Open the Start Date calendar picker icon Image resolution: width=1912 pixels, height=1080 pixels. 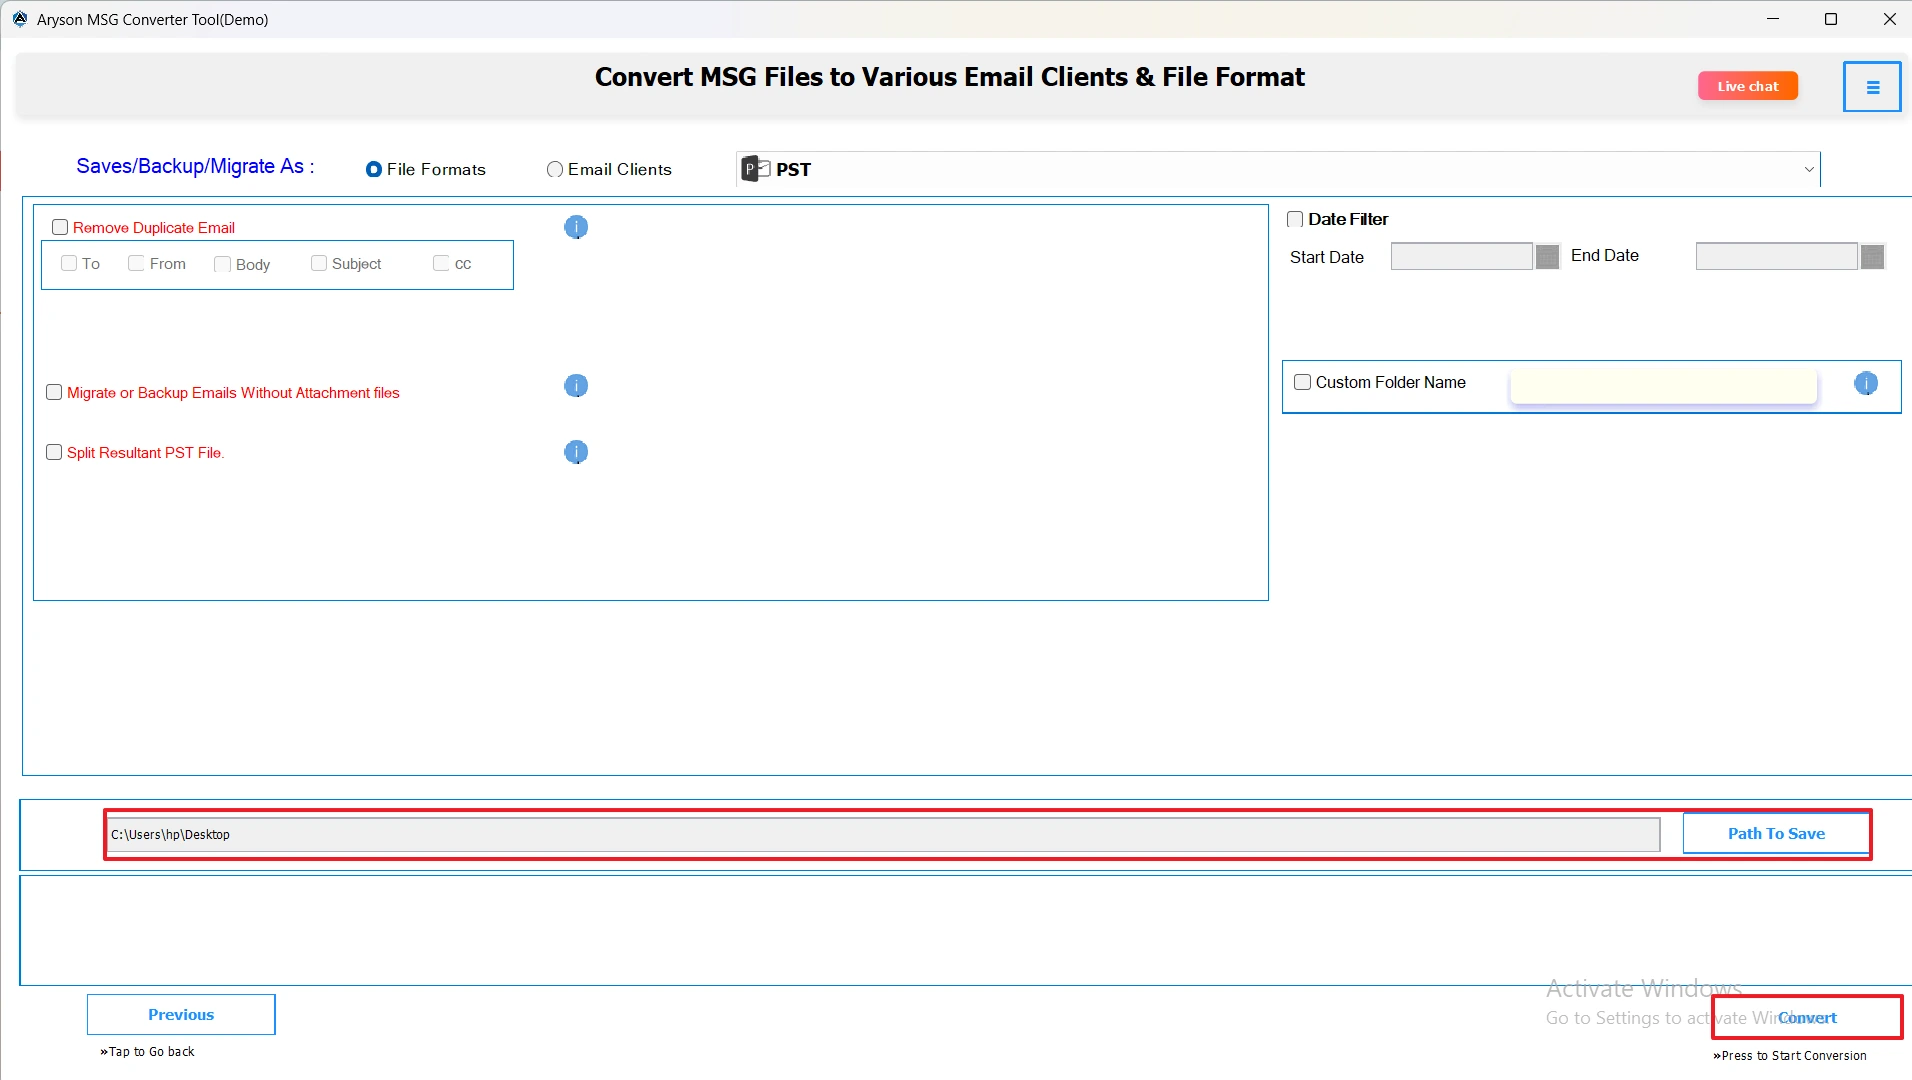pyautogui.click(x=1547, y=257)
